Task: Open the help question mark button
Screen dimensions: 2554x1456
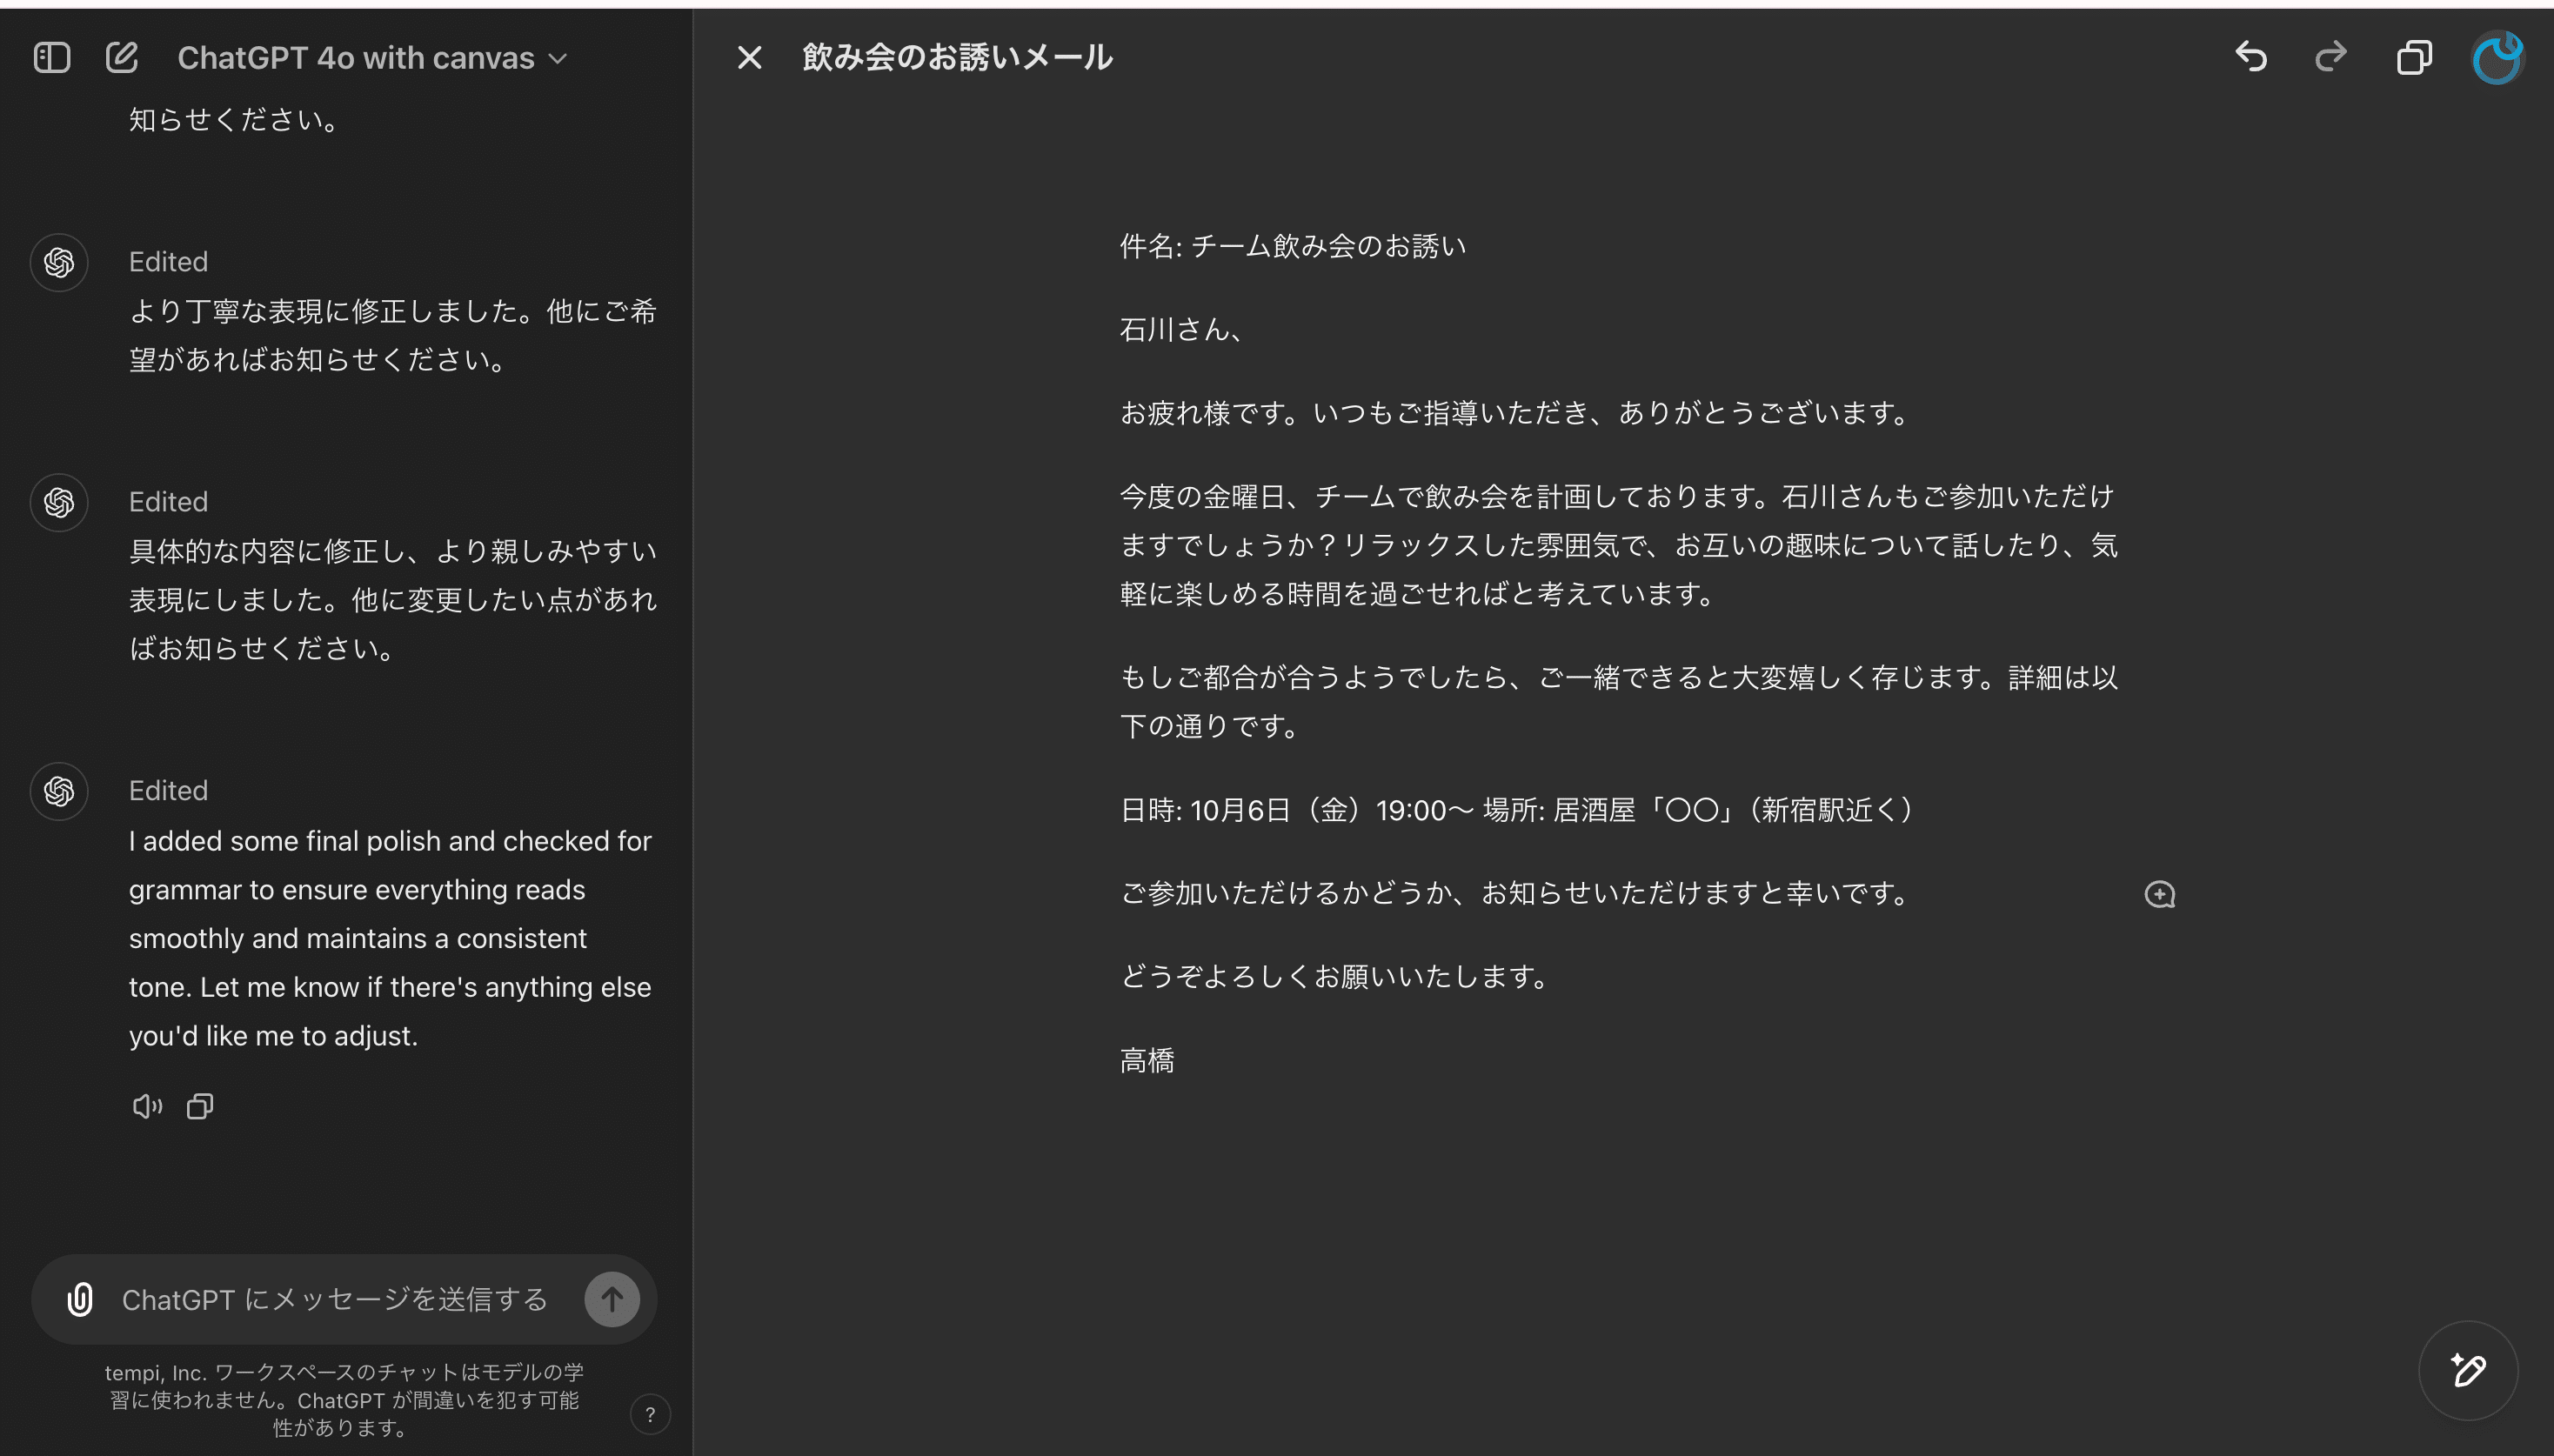Action: click(x=650, y=1414)
